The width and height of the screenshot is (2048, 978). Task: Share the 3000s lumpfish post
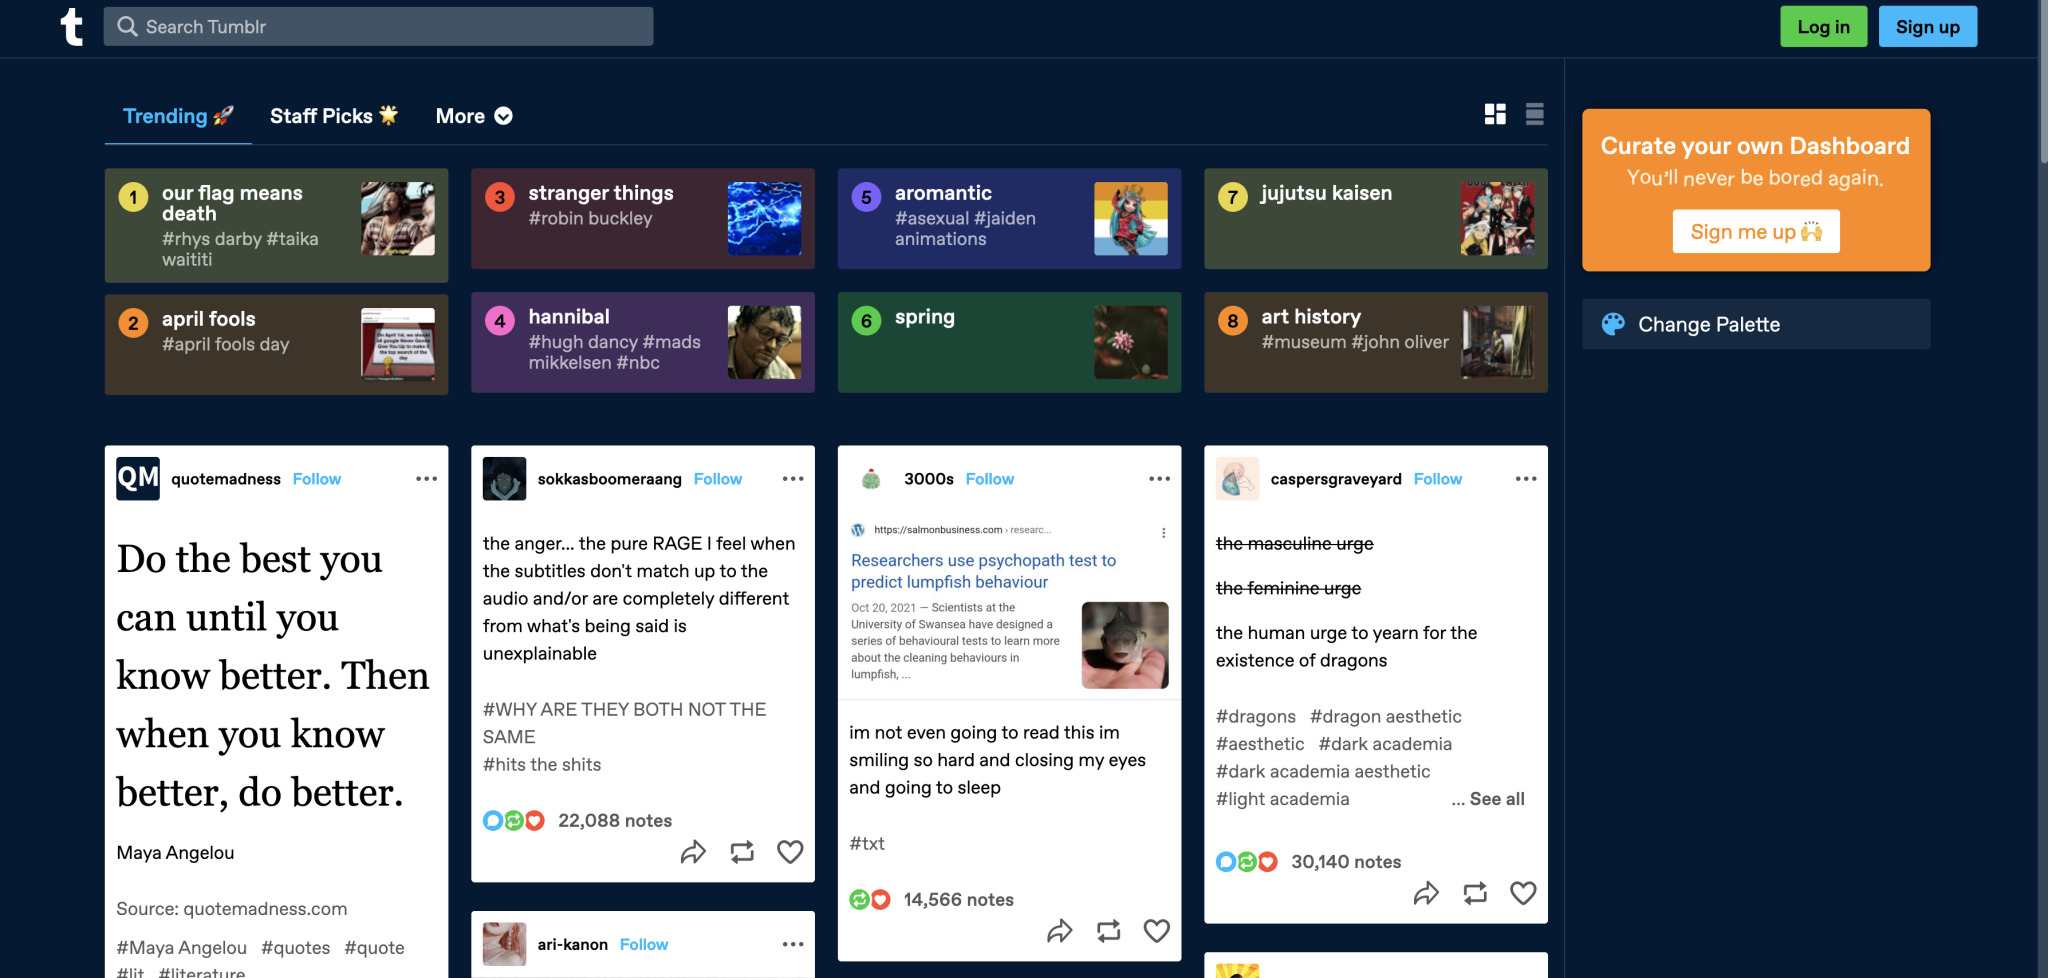(x=1060, y=931)
